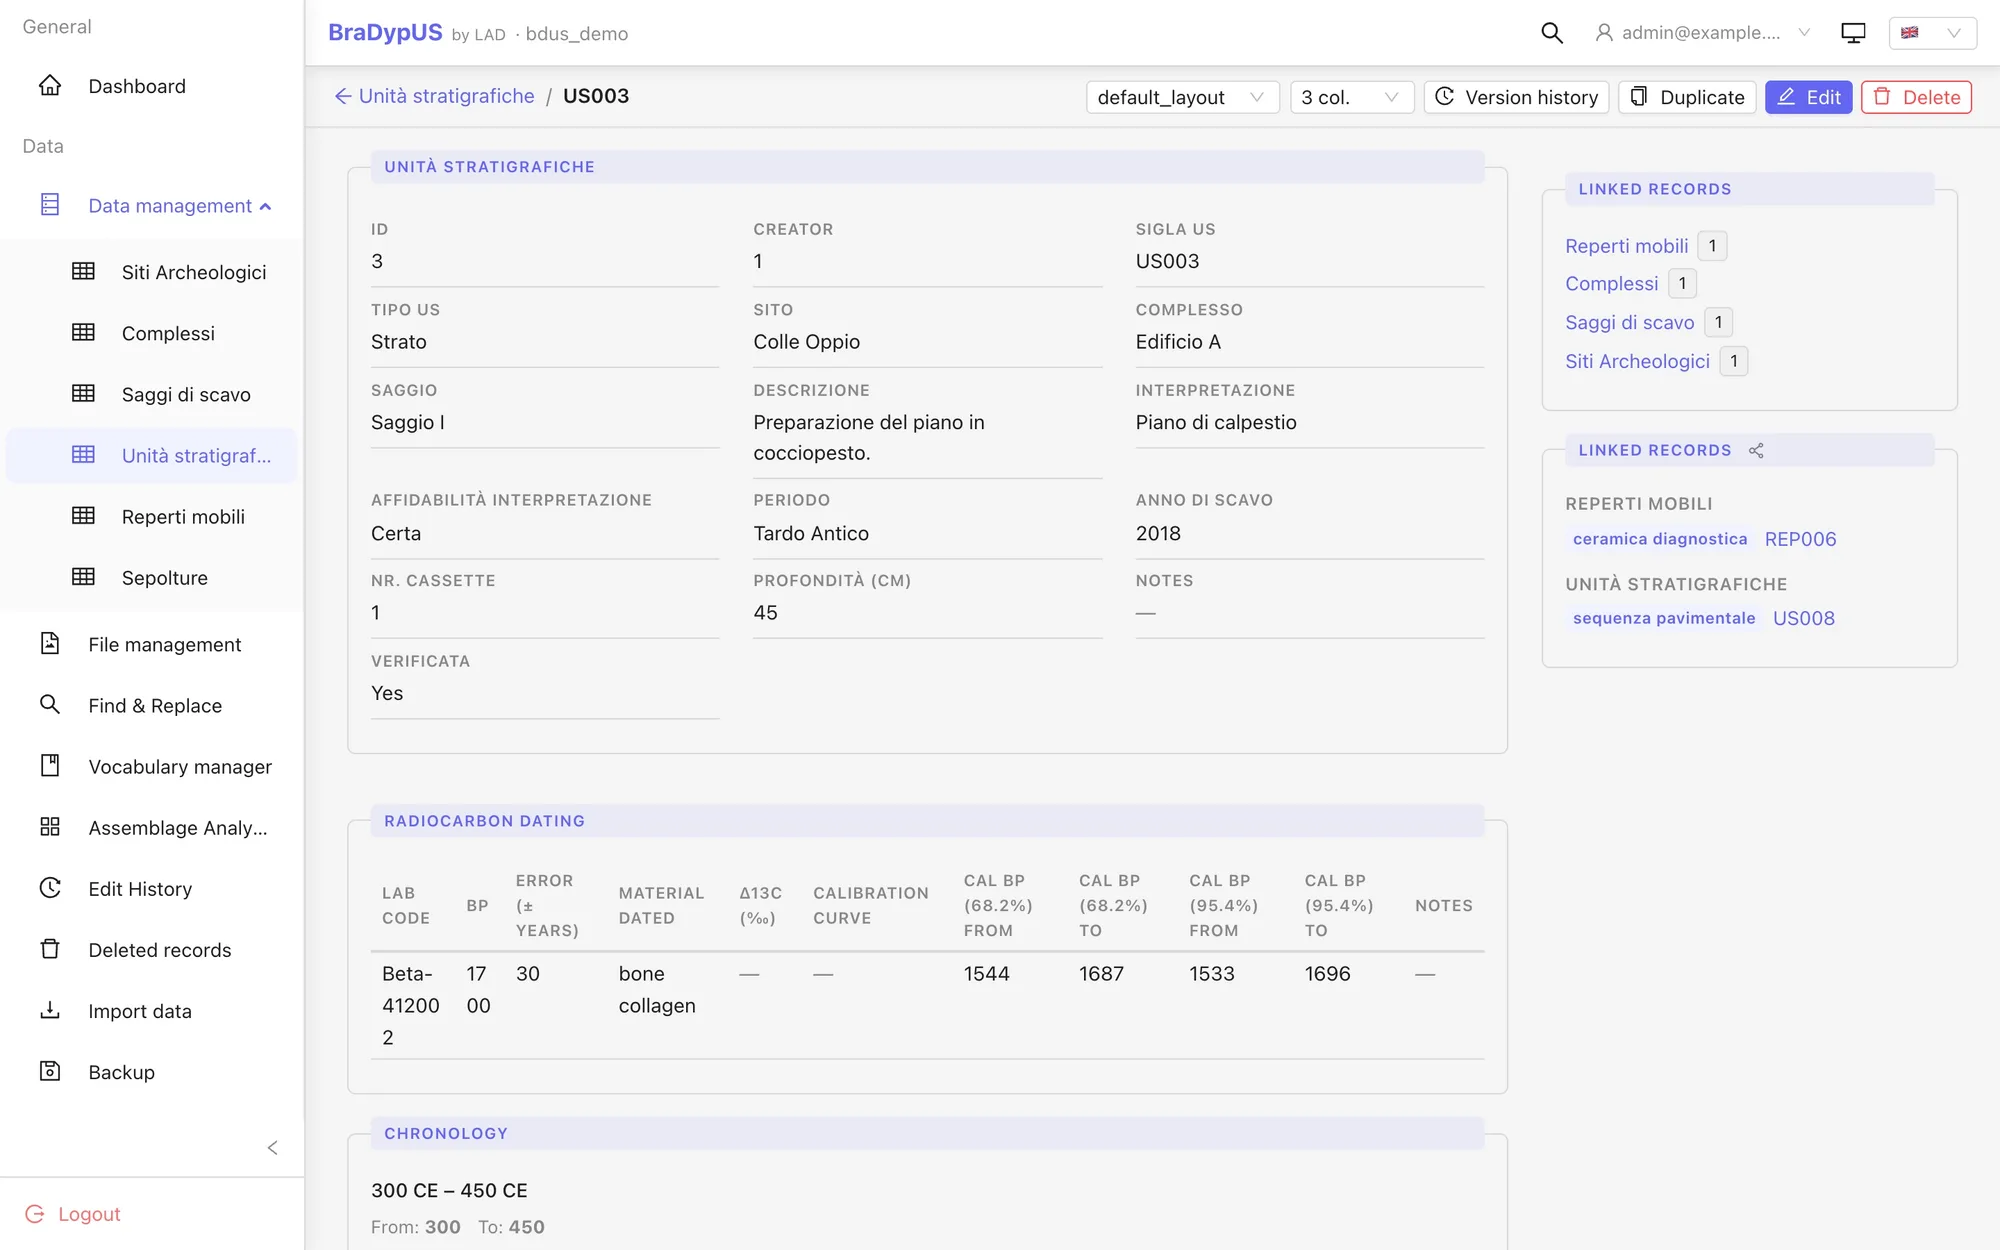Open Unità stratigrafiche in sidebar

(x=152, y=456)
